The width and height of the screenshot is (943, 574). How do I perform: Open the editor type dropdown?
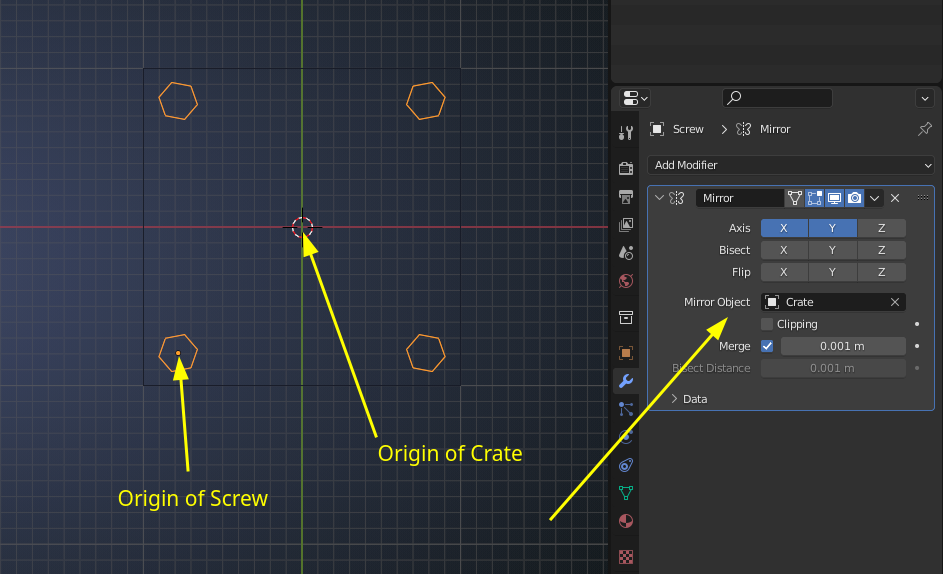[635, 98]
